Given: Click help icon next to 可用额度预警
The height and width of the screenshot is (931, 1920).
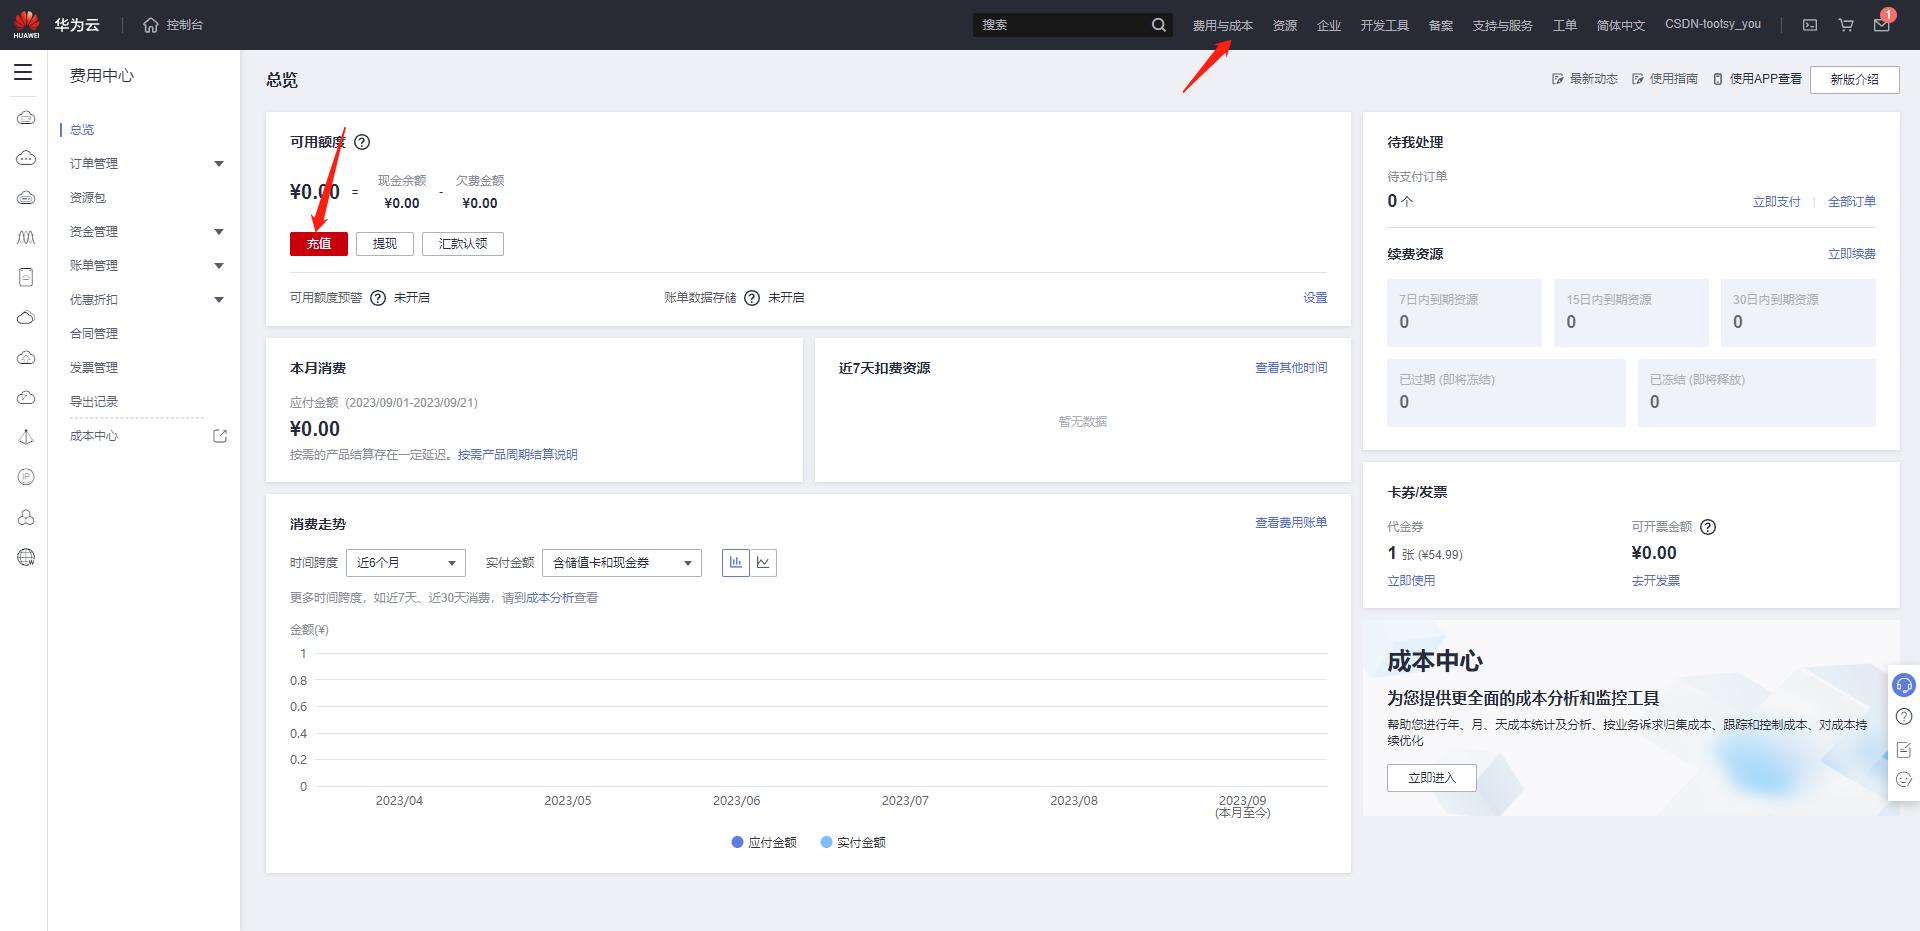Looking at the screenshot, I should tap(378, 298).
